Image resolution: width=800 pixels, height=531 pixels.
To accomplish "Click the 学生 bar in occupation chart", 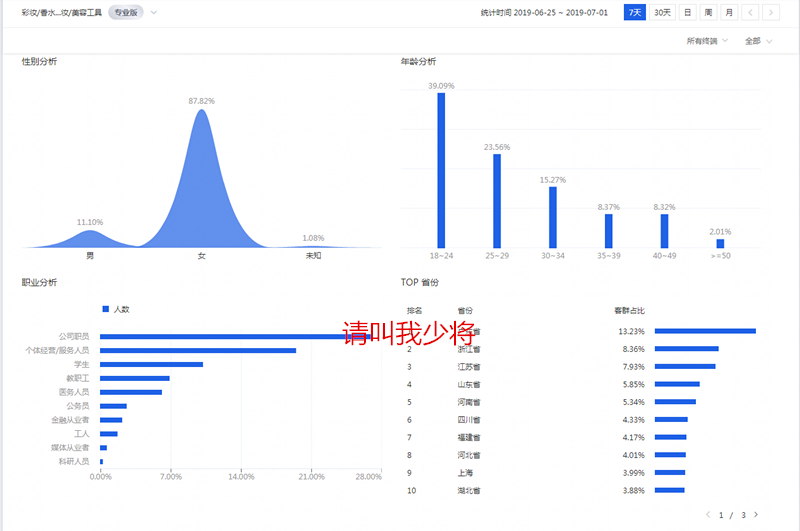I will click(151, 364).
